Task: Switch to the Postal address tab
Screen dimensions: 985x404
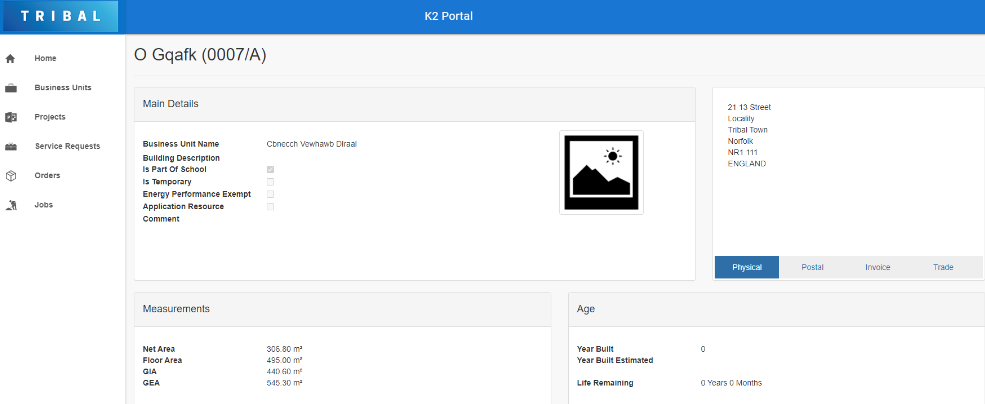Action: 812,267
